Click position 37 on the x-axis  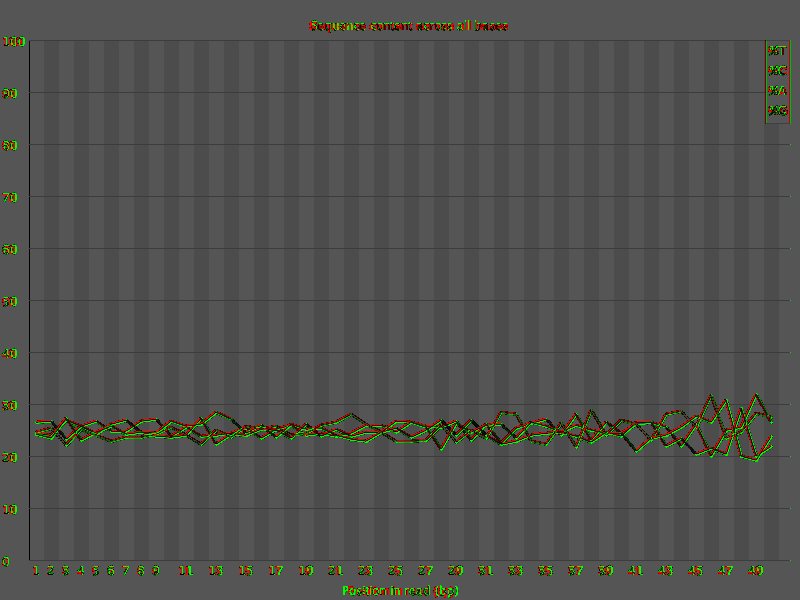pyautogui.click(x=576, y=571)
